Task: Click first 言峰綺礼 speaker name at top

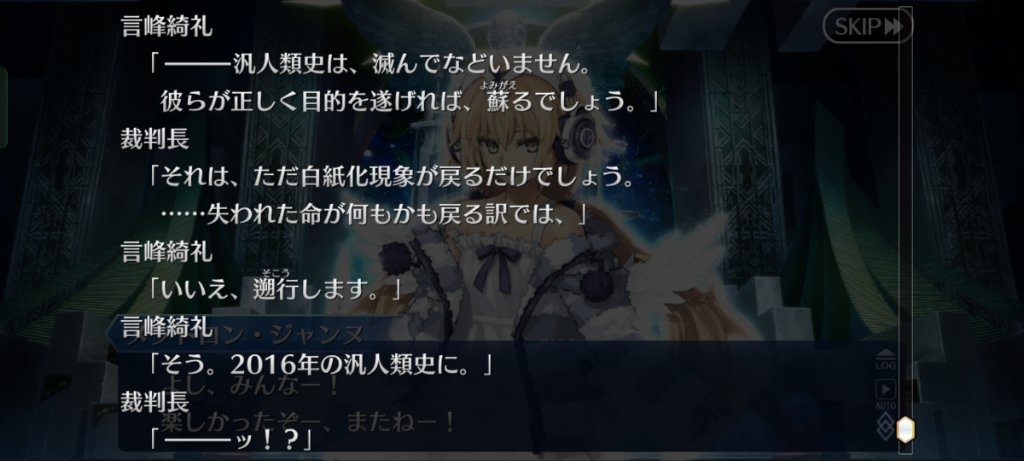Action: coord(167,26)
